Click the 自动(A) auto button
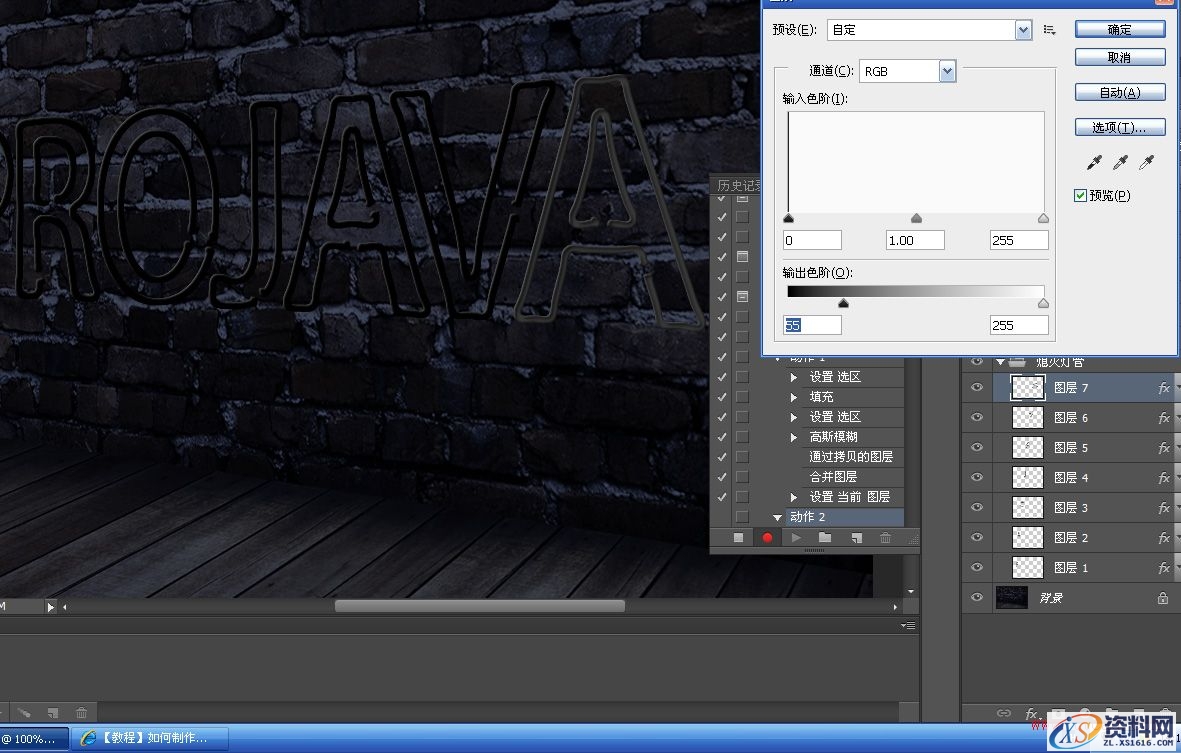Viewport: 1181px width, 753px height. pos(1119,93)
